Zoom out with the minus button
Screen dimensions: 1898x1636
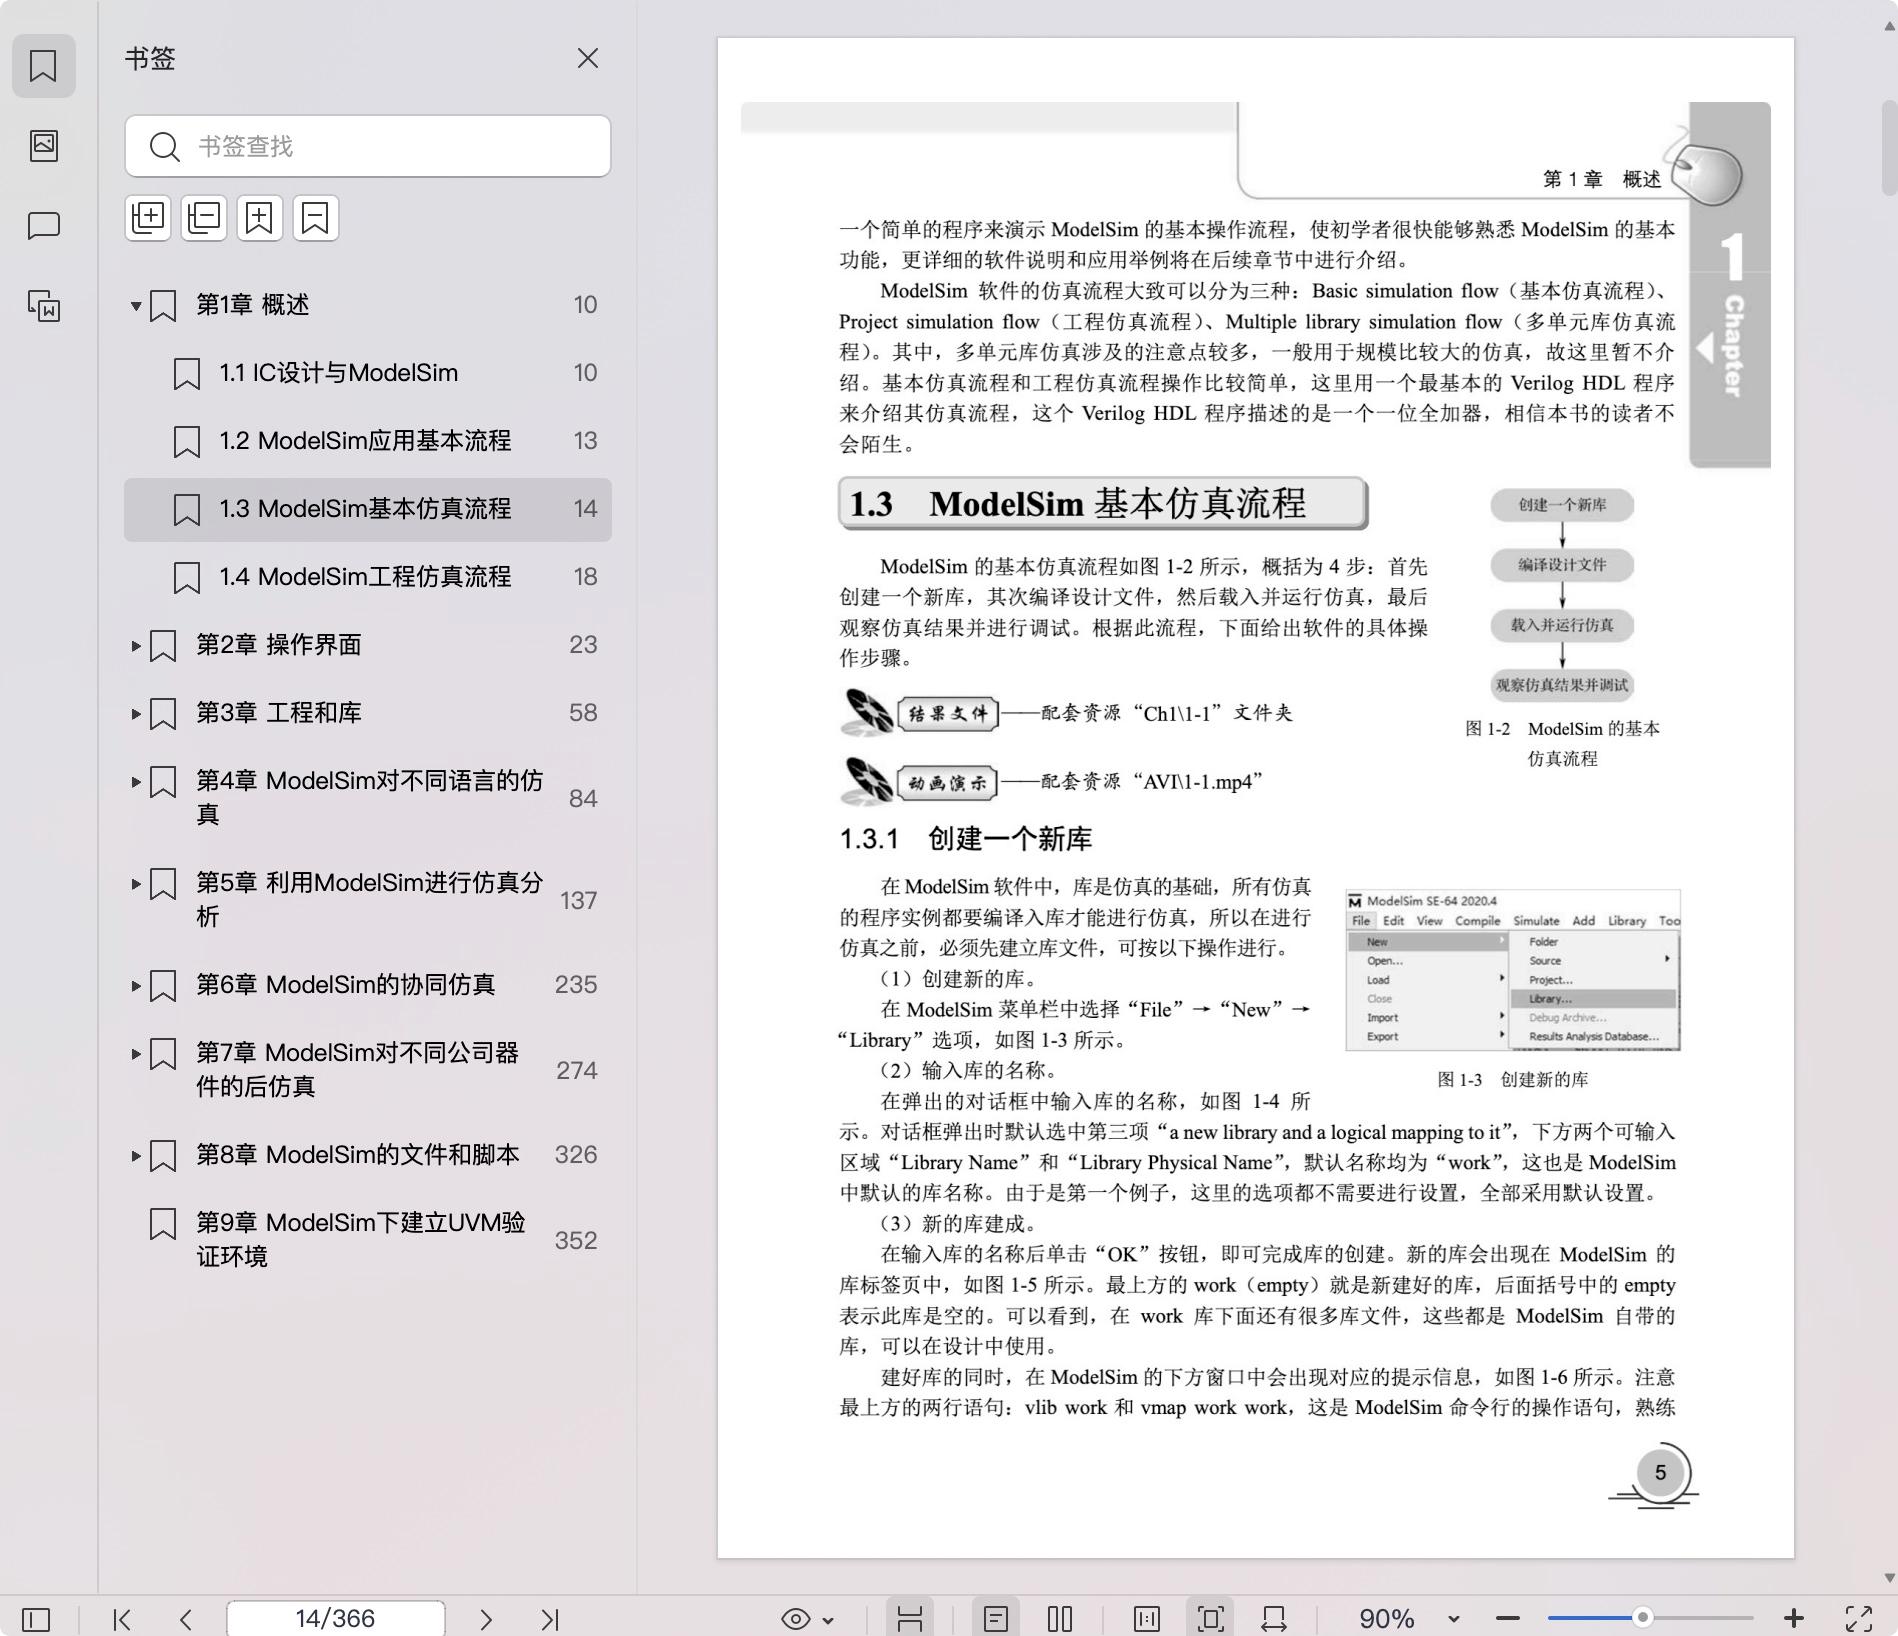tap(1508, 1619)
